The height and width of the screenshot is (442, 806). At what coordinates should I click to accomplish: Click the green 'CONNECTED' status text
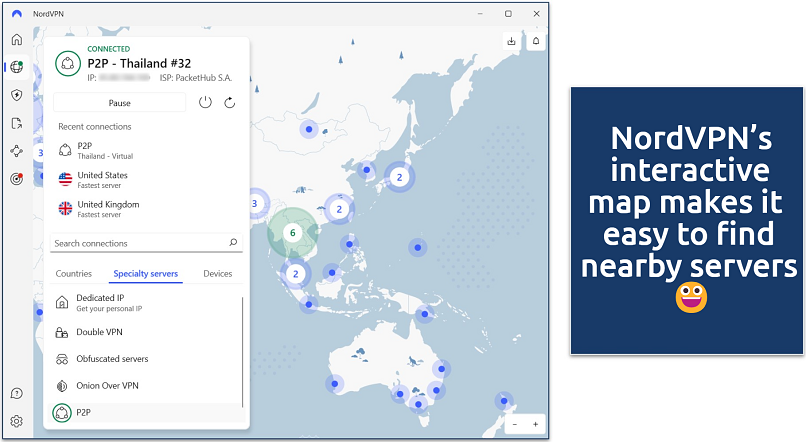click(x=108, y=49)
